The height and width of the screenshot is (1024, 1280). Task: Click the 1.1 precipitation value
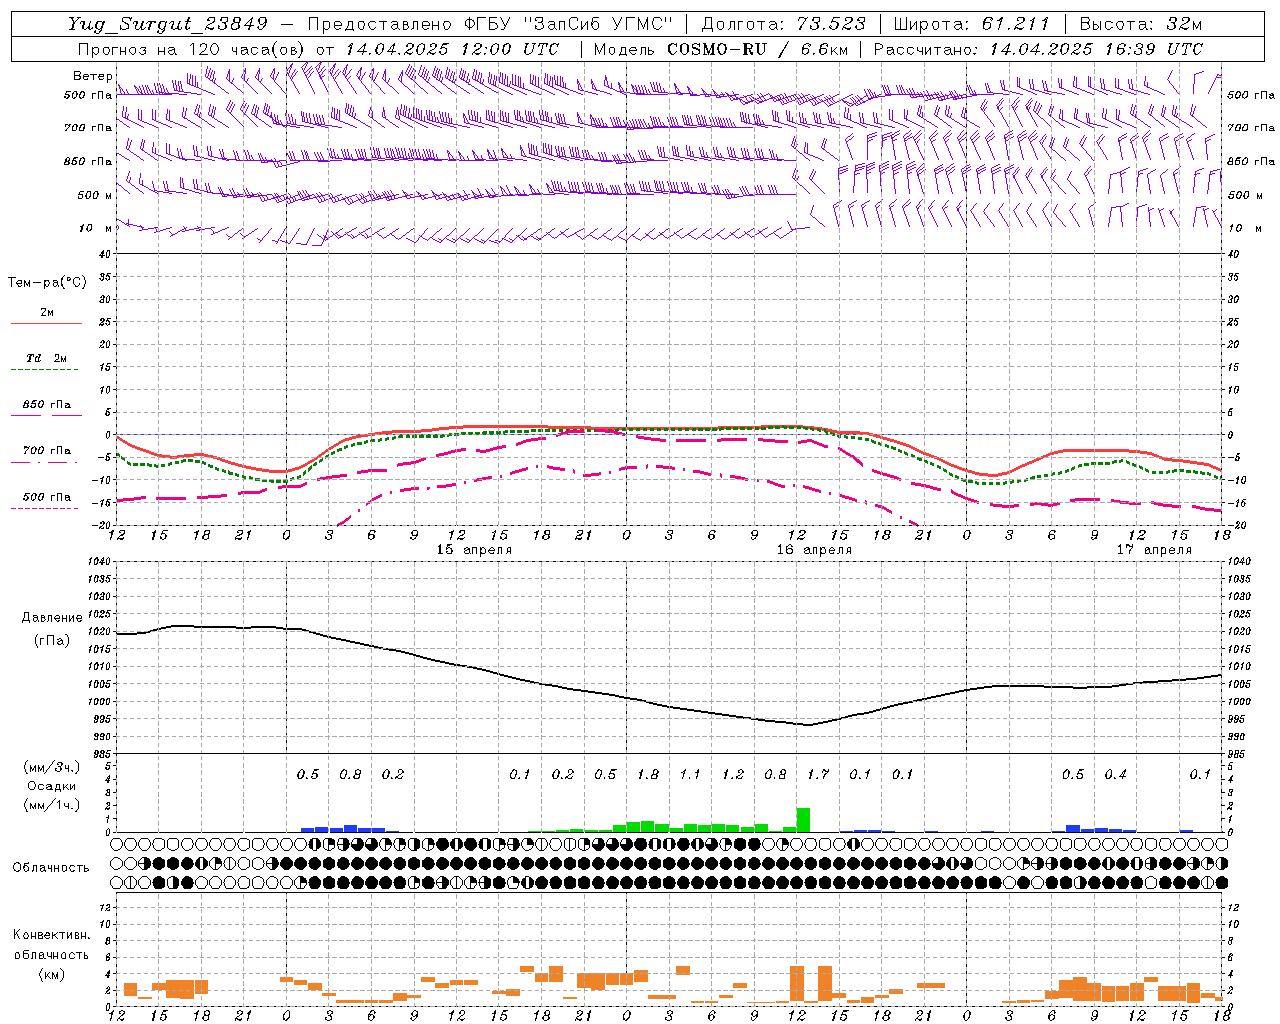(690, 775)
